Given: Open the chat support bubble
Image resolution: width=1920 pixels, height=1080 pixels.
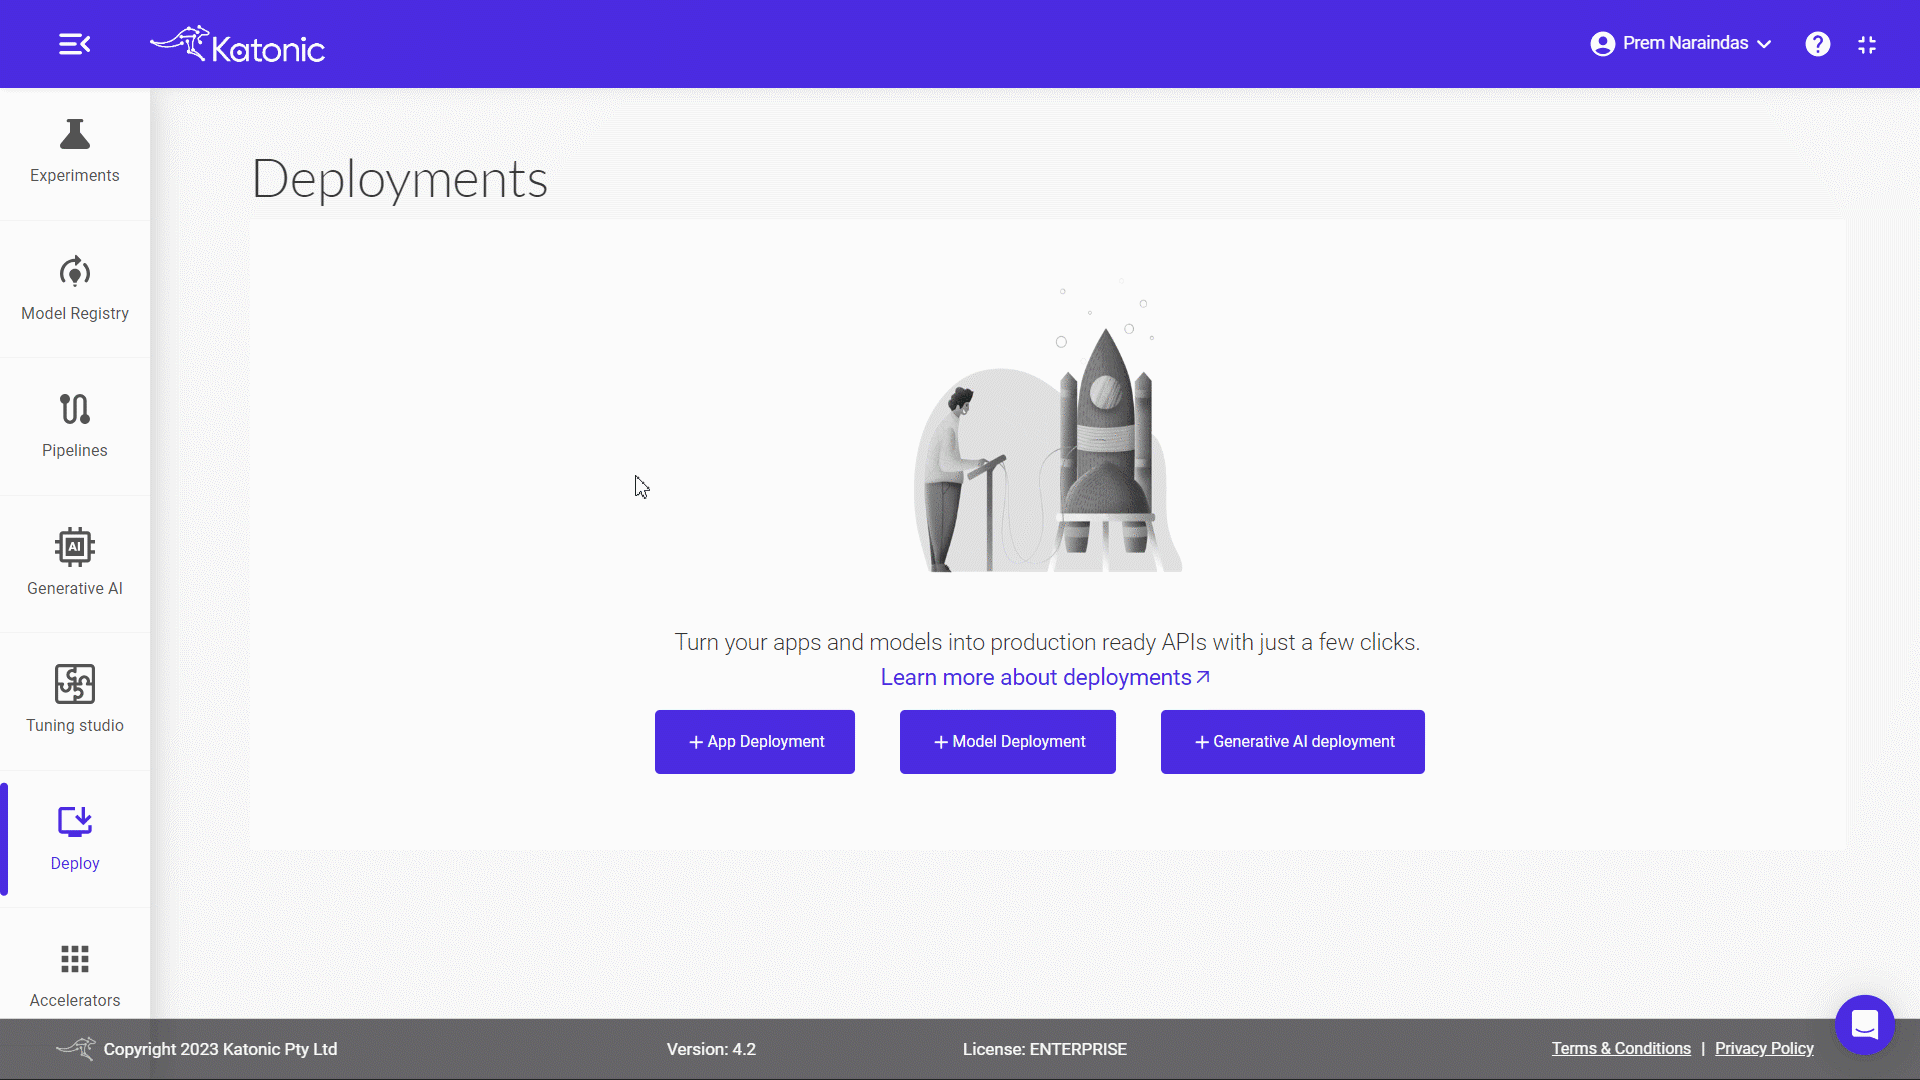Looking at the screenshot, I should click(x=1864, y=1025).
